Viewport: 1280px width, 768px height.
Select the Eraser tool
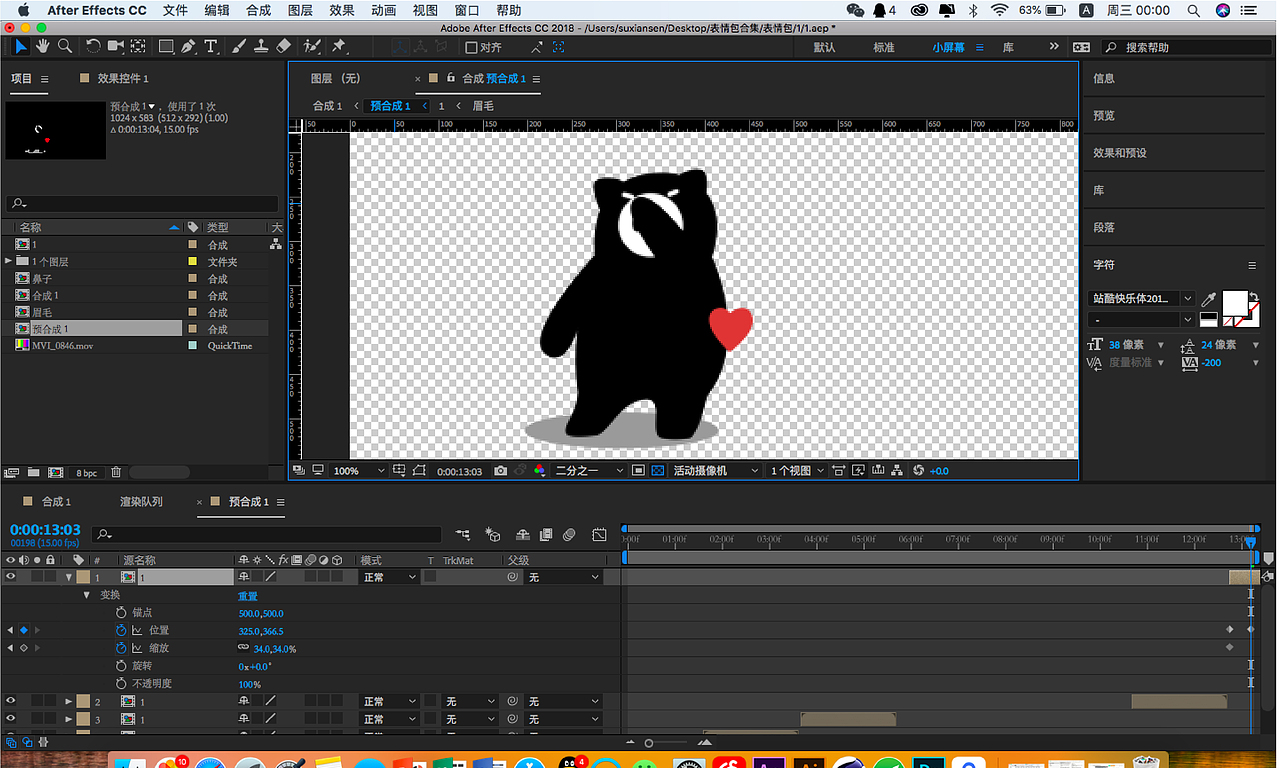pos(283,47)
